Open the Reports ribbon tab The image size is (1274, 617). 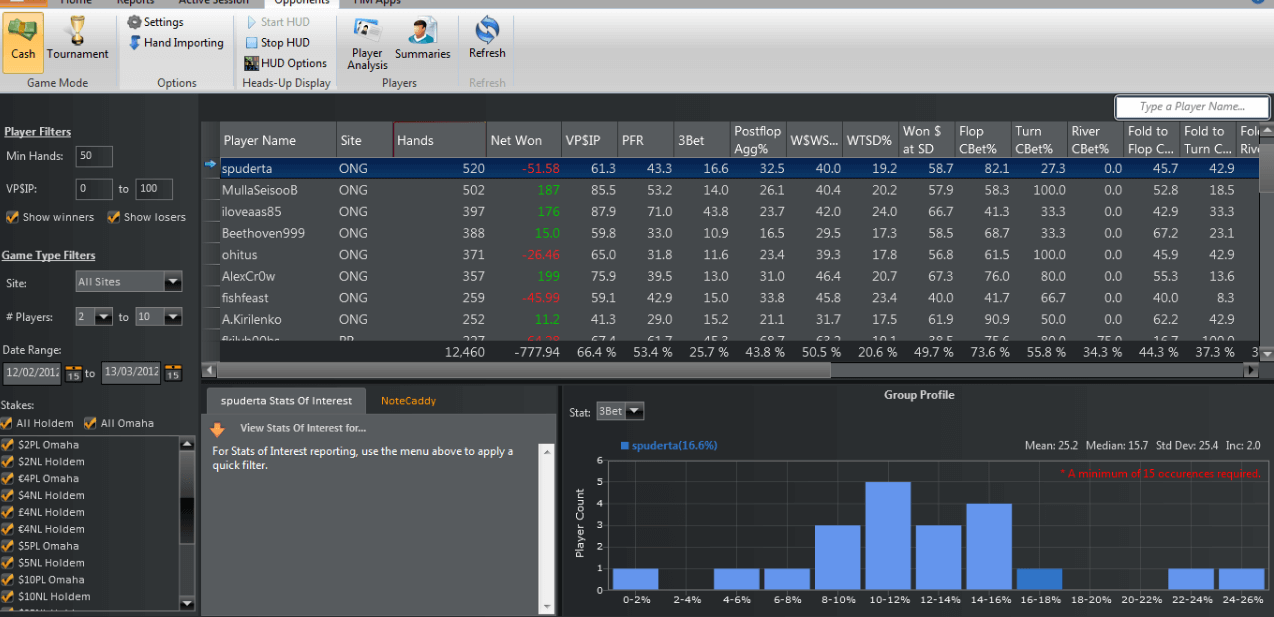(x=135, y=2)
